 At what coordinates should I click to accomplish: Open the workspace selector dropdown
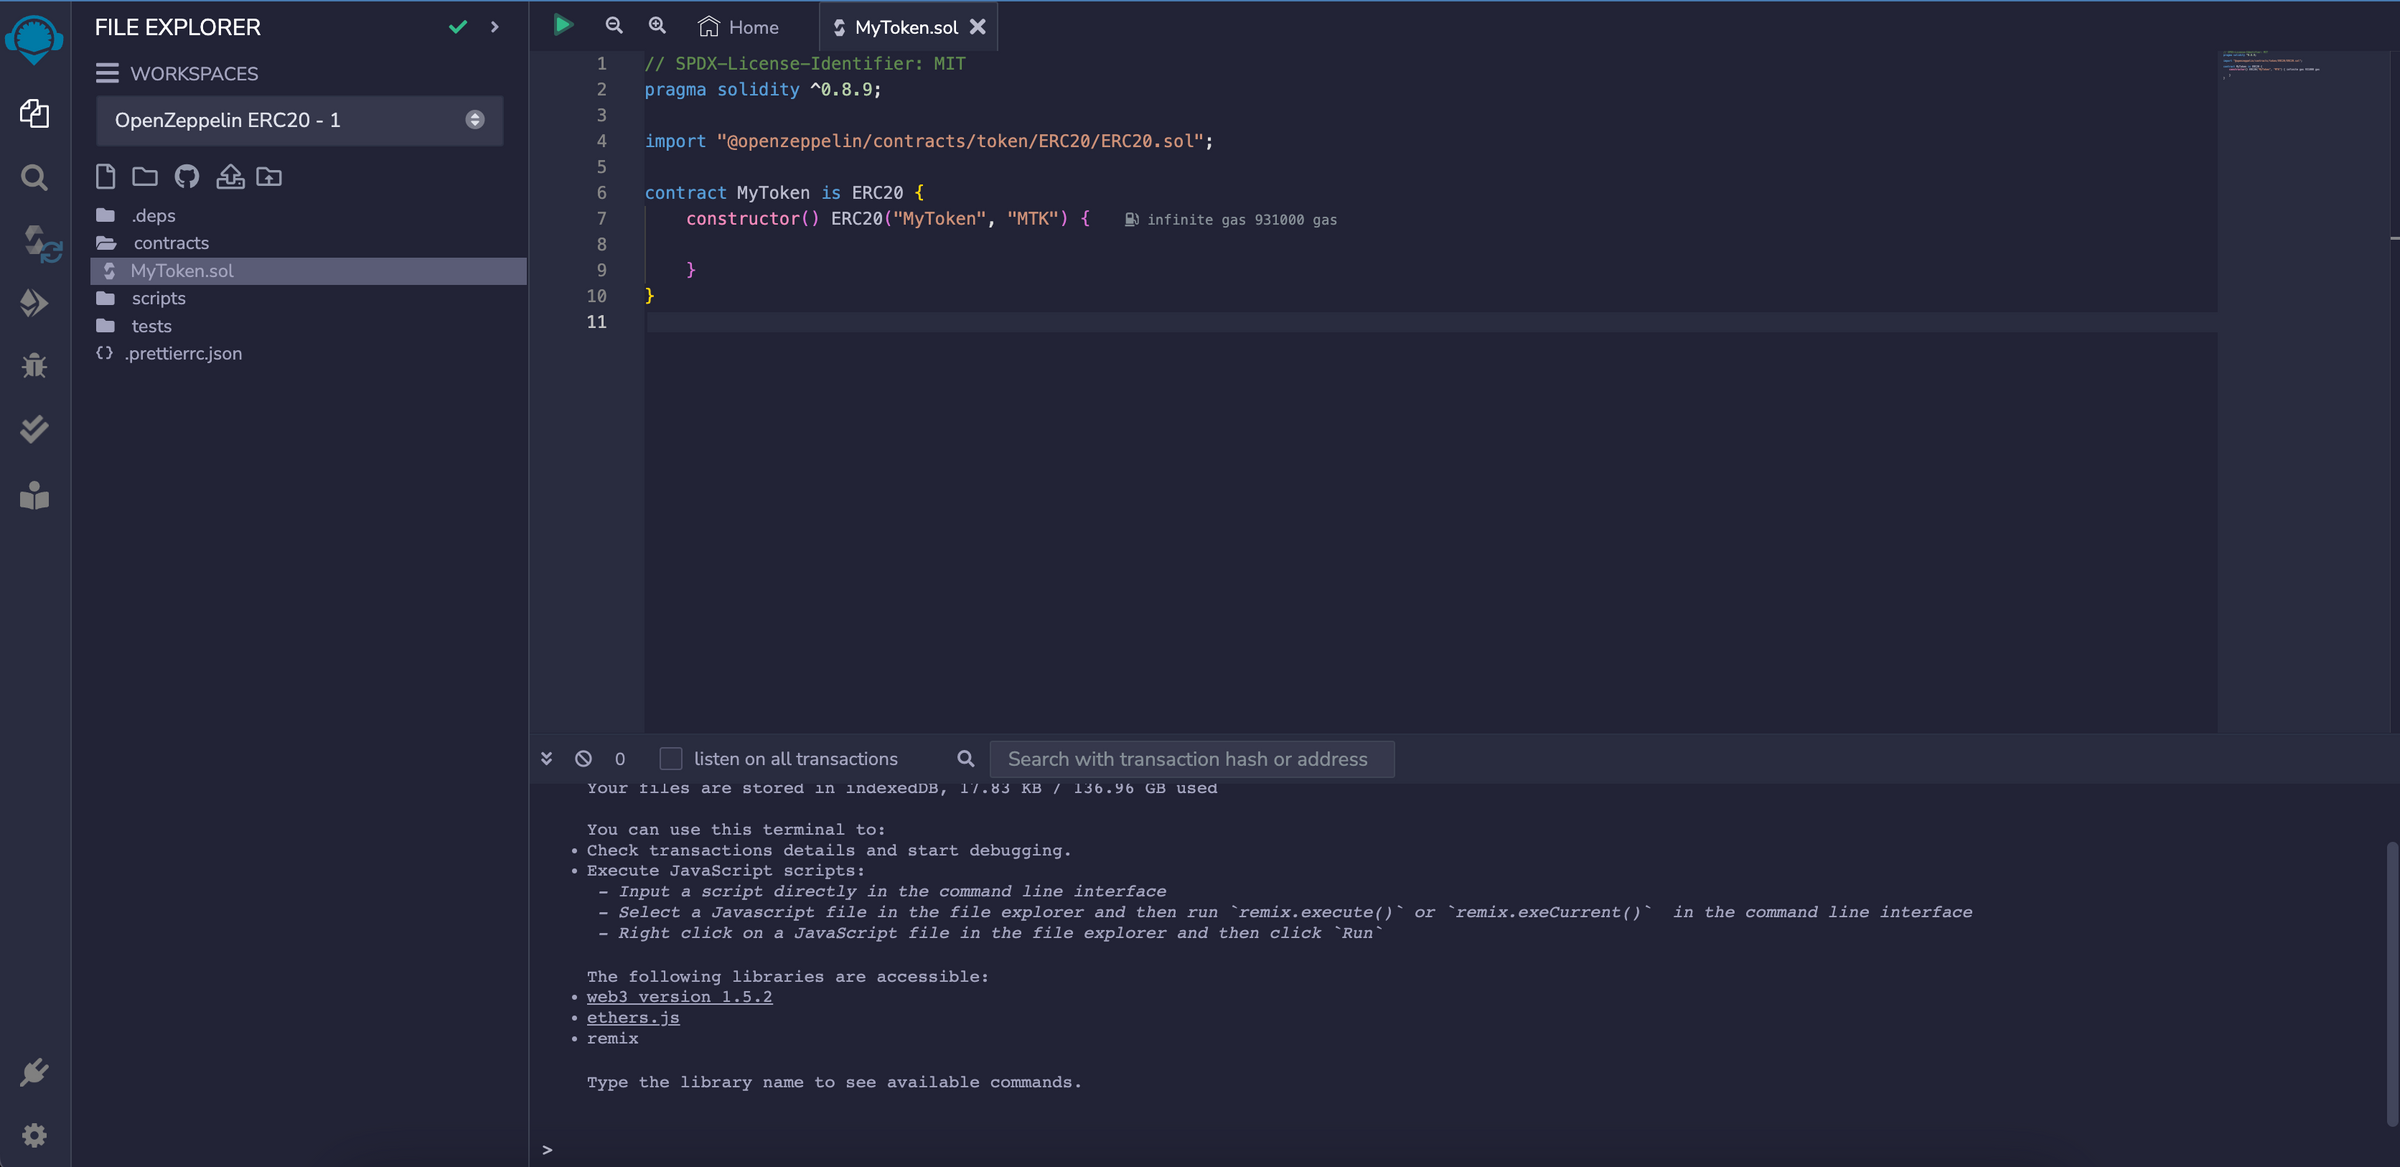tap(299, 120)
